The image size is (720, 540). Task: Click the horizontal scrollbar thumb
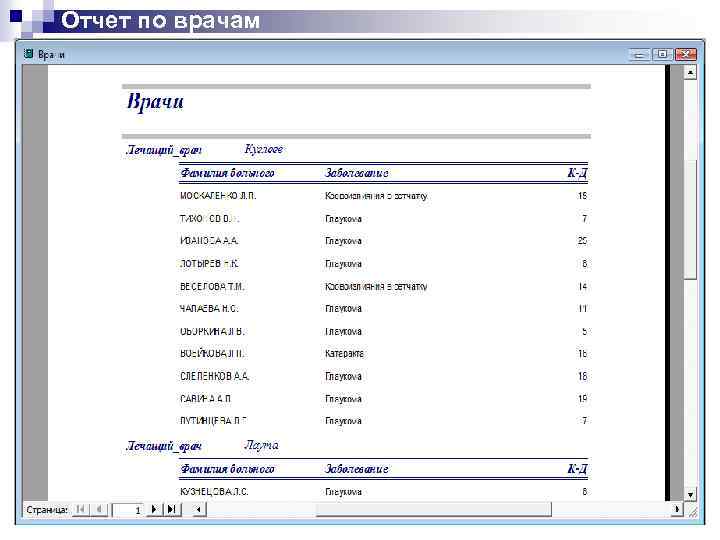433,509
